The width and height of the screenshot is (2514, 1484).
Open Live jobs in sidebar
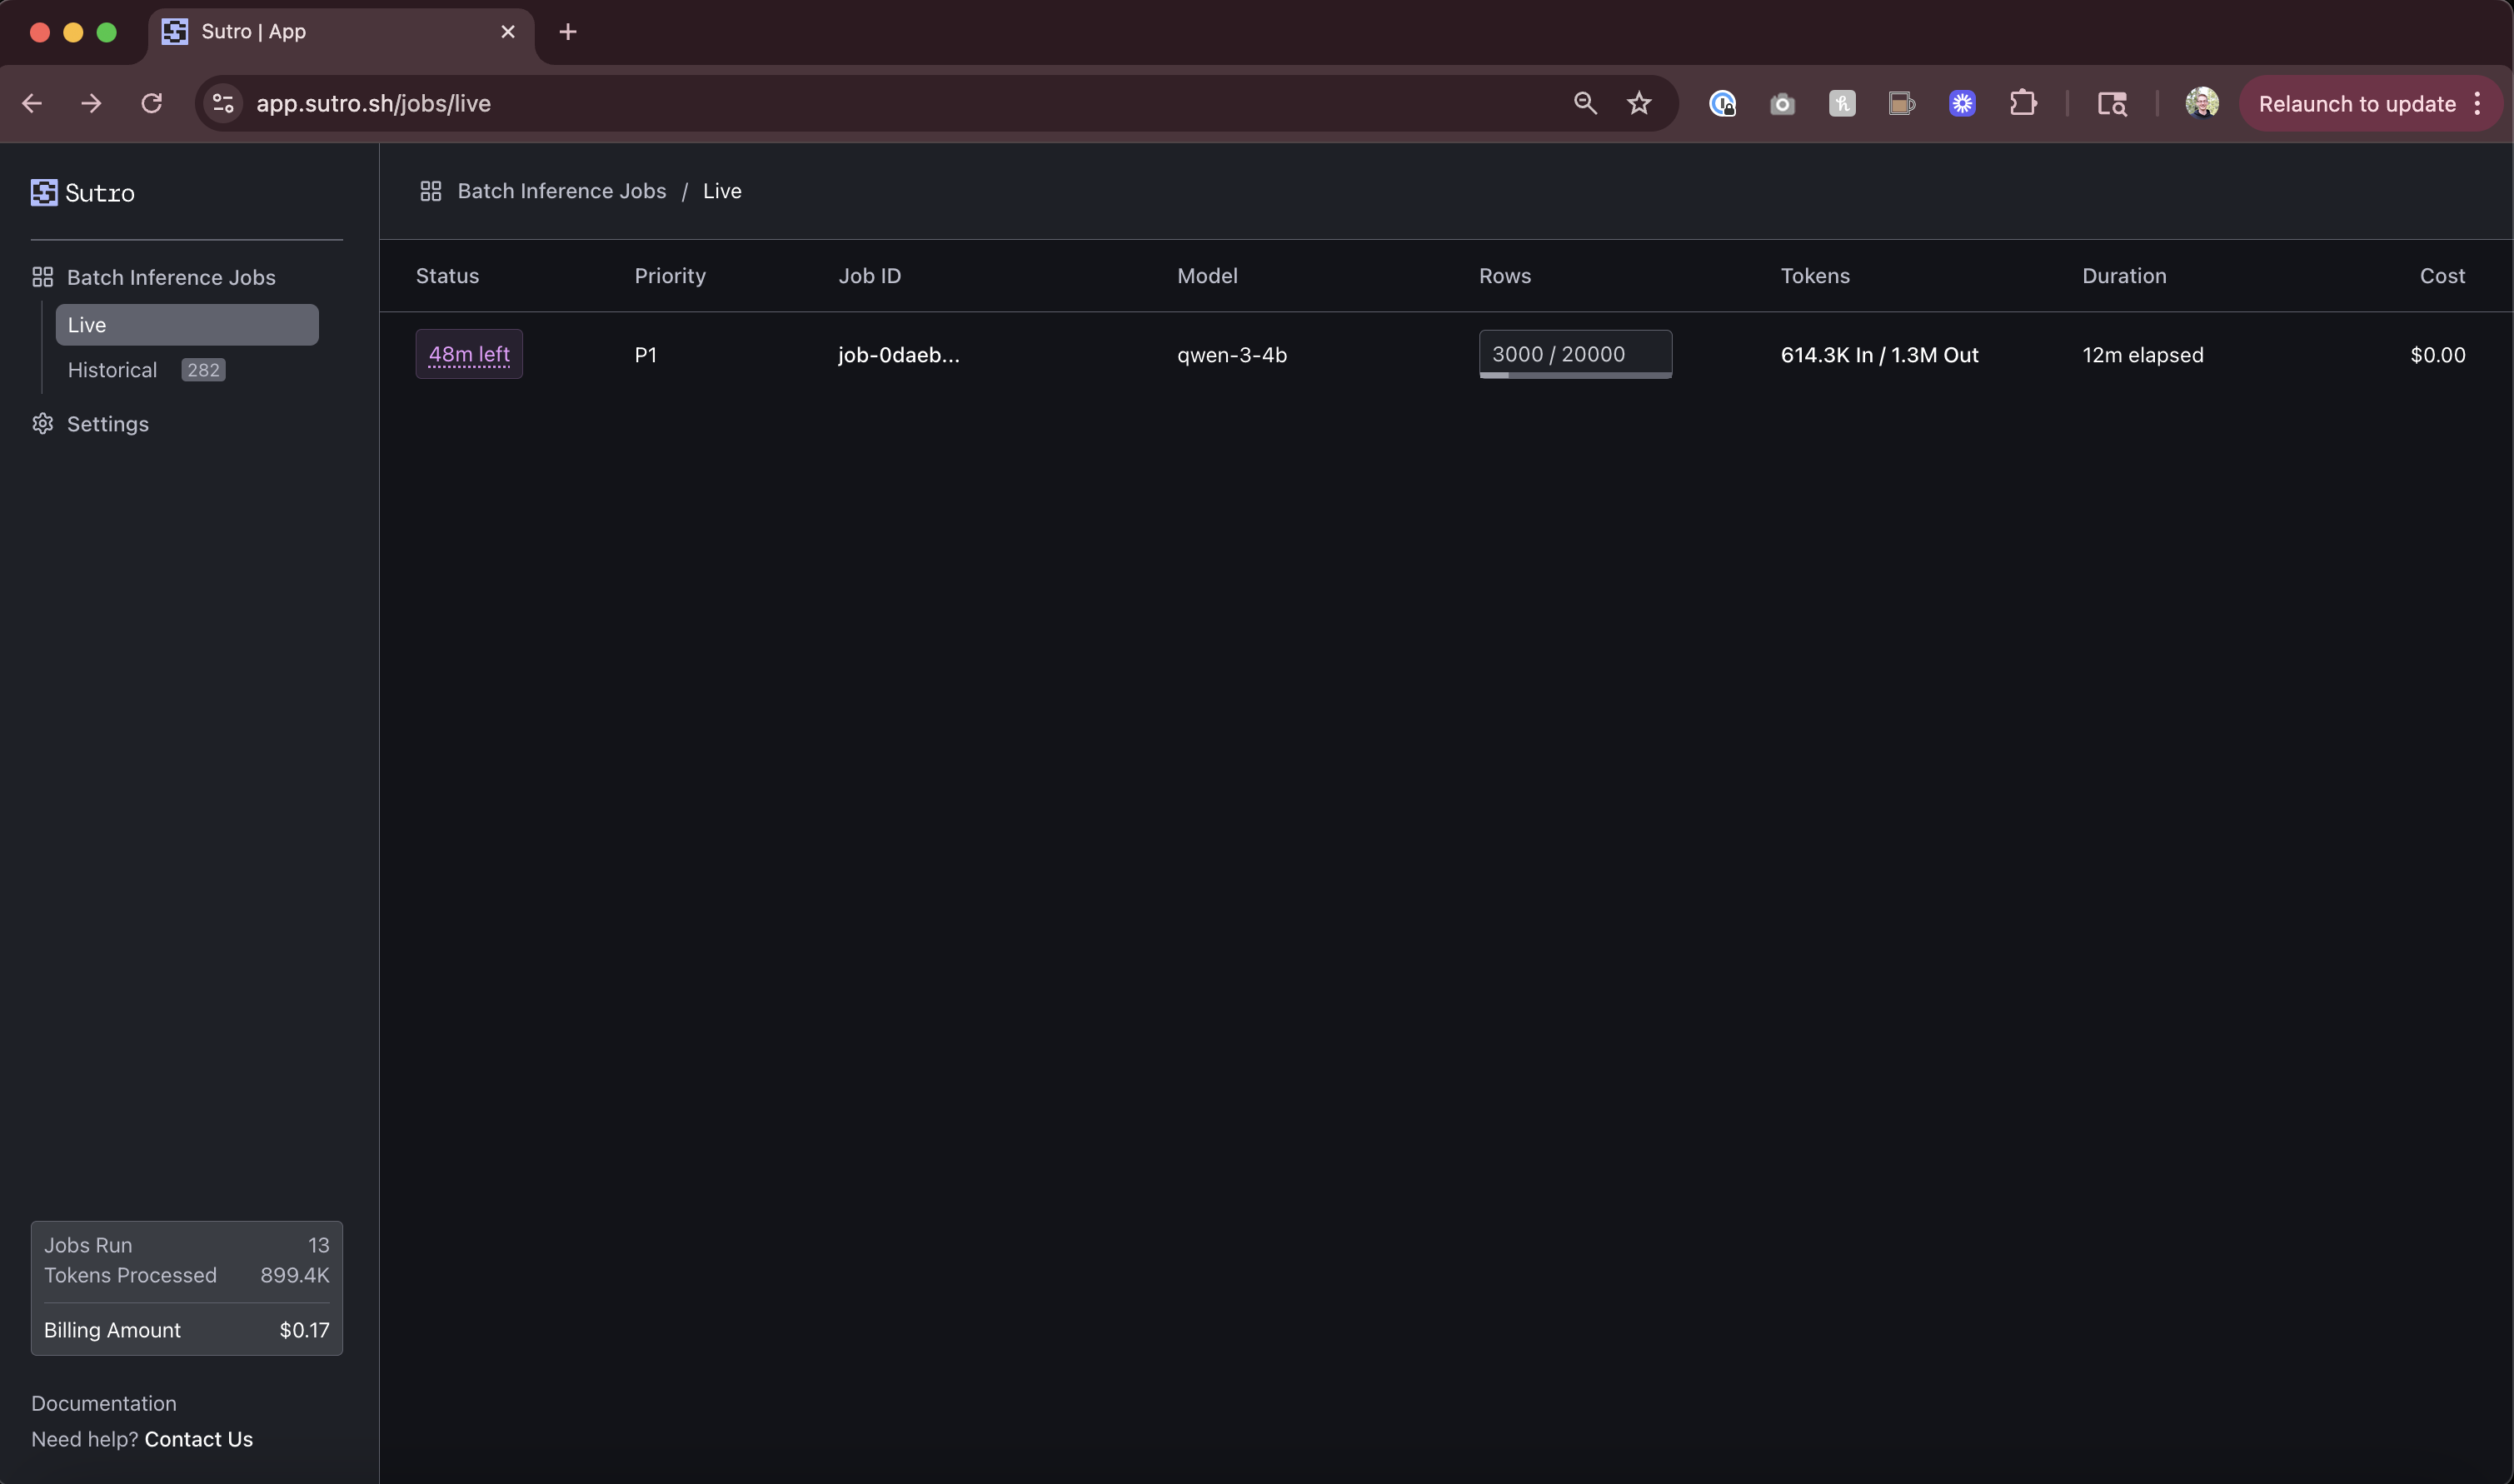(x=187, y=325)
